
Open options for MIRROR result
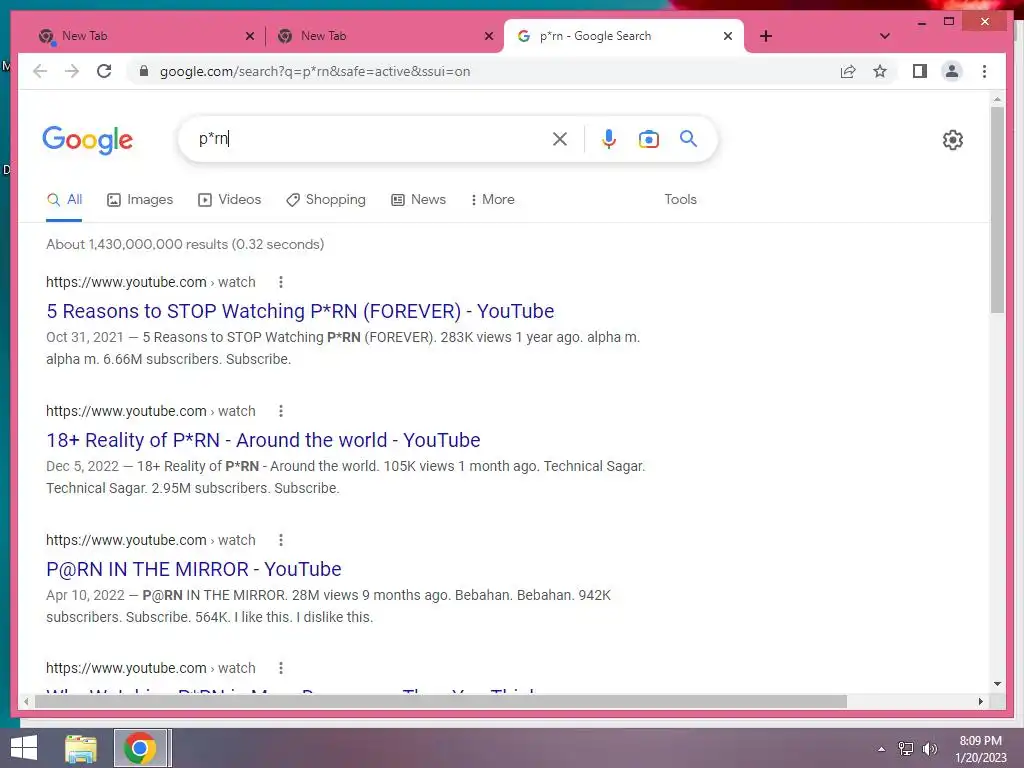point(281,540)
